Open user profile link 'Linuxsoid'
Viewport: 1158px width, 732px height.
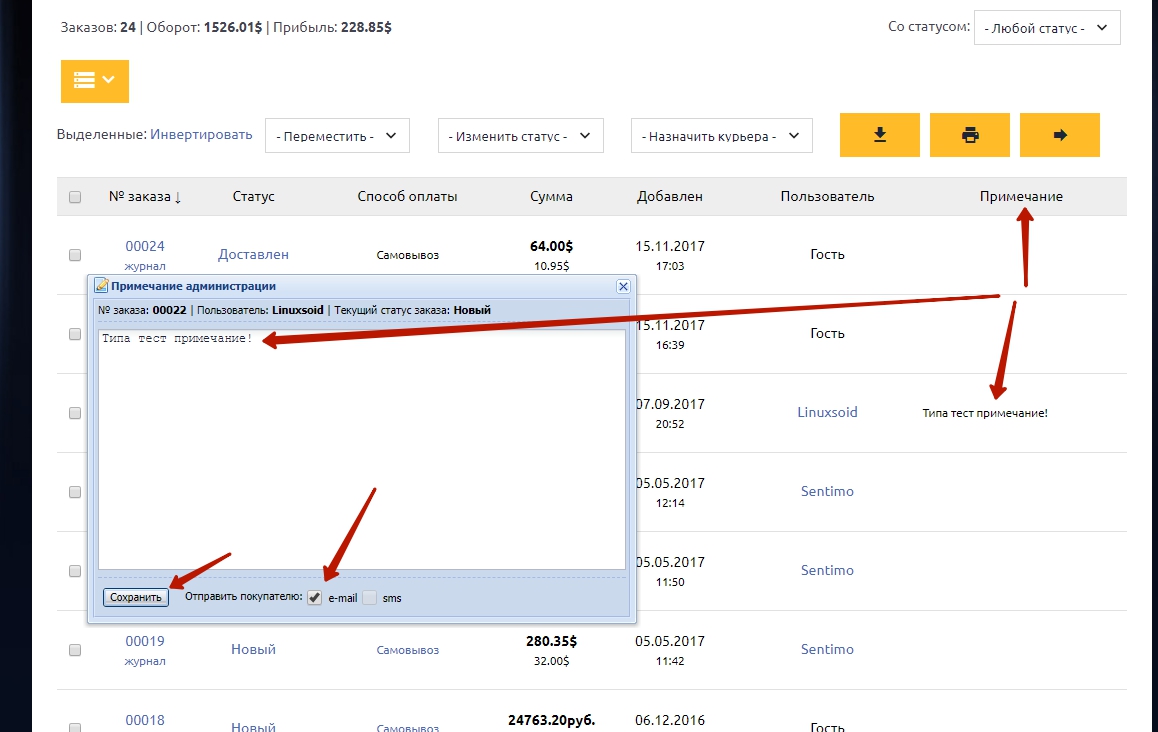pos(827,412)
